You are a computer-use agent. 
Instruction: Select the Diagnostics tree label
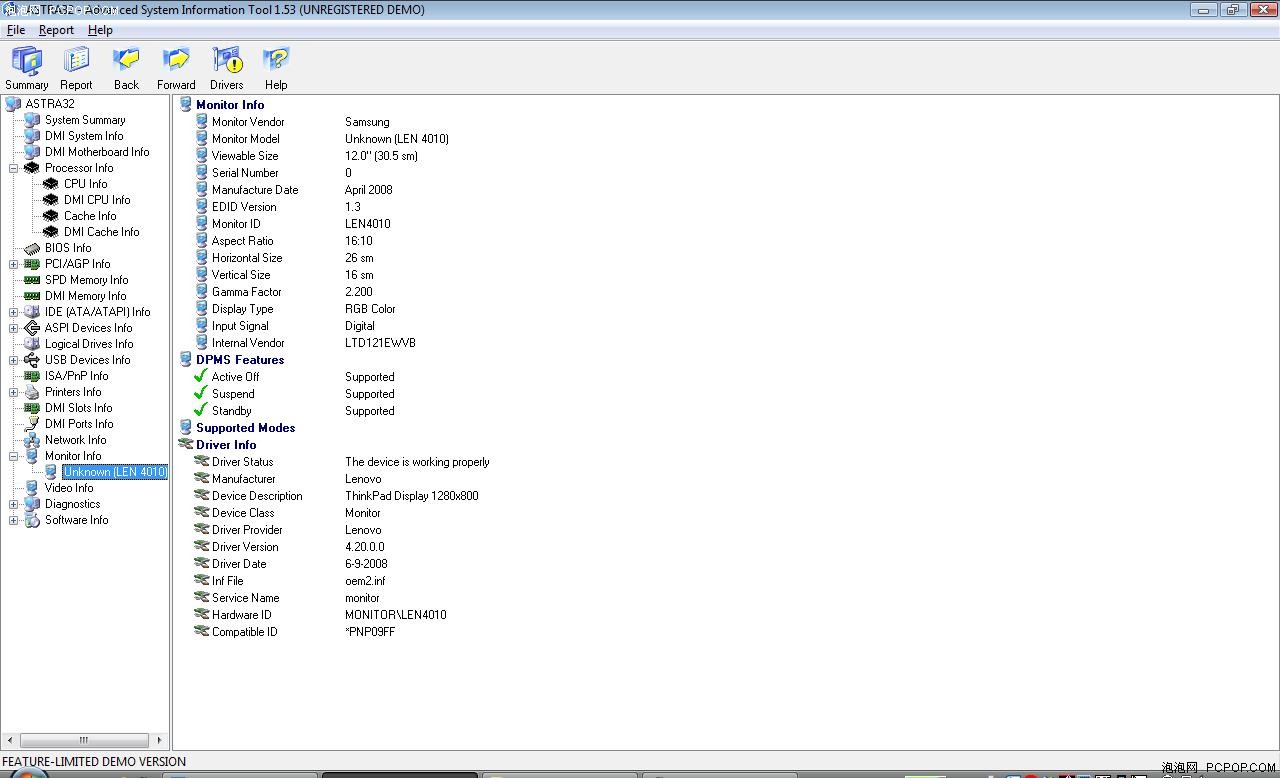tap(72, 504)
